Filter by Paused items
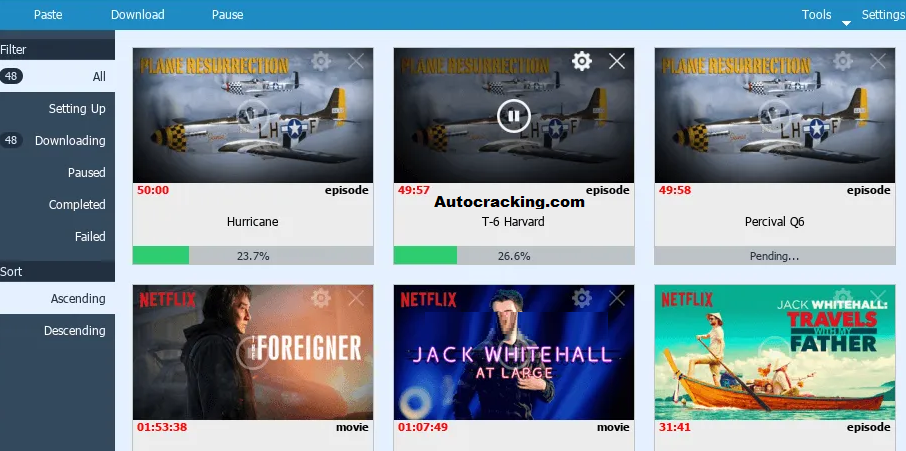Image resolution: width=906 pixels, height=451 pixels. (57, 172)
